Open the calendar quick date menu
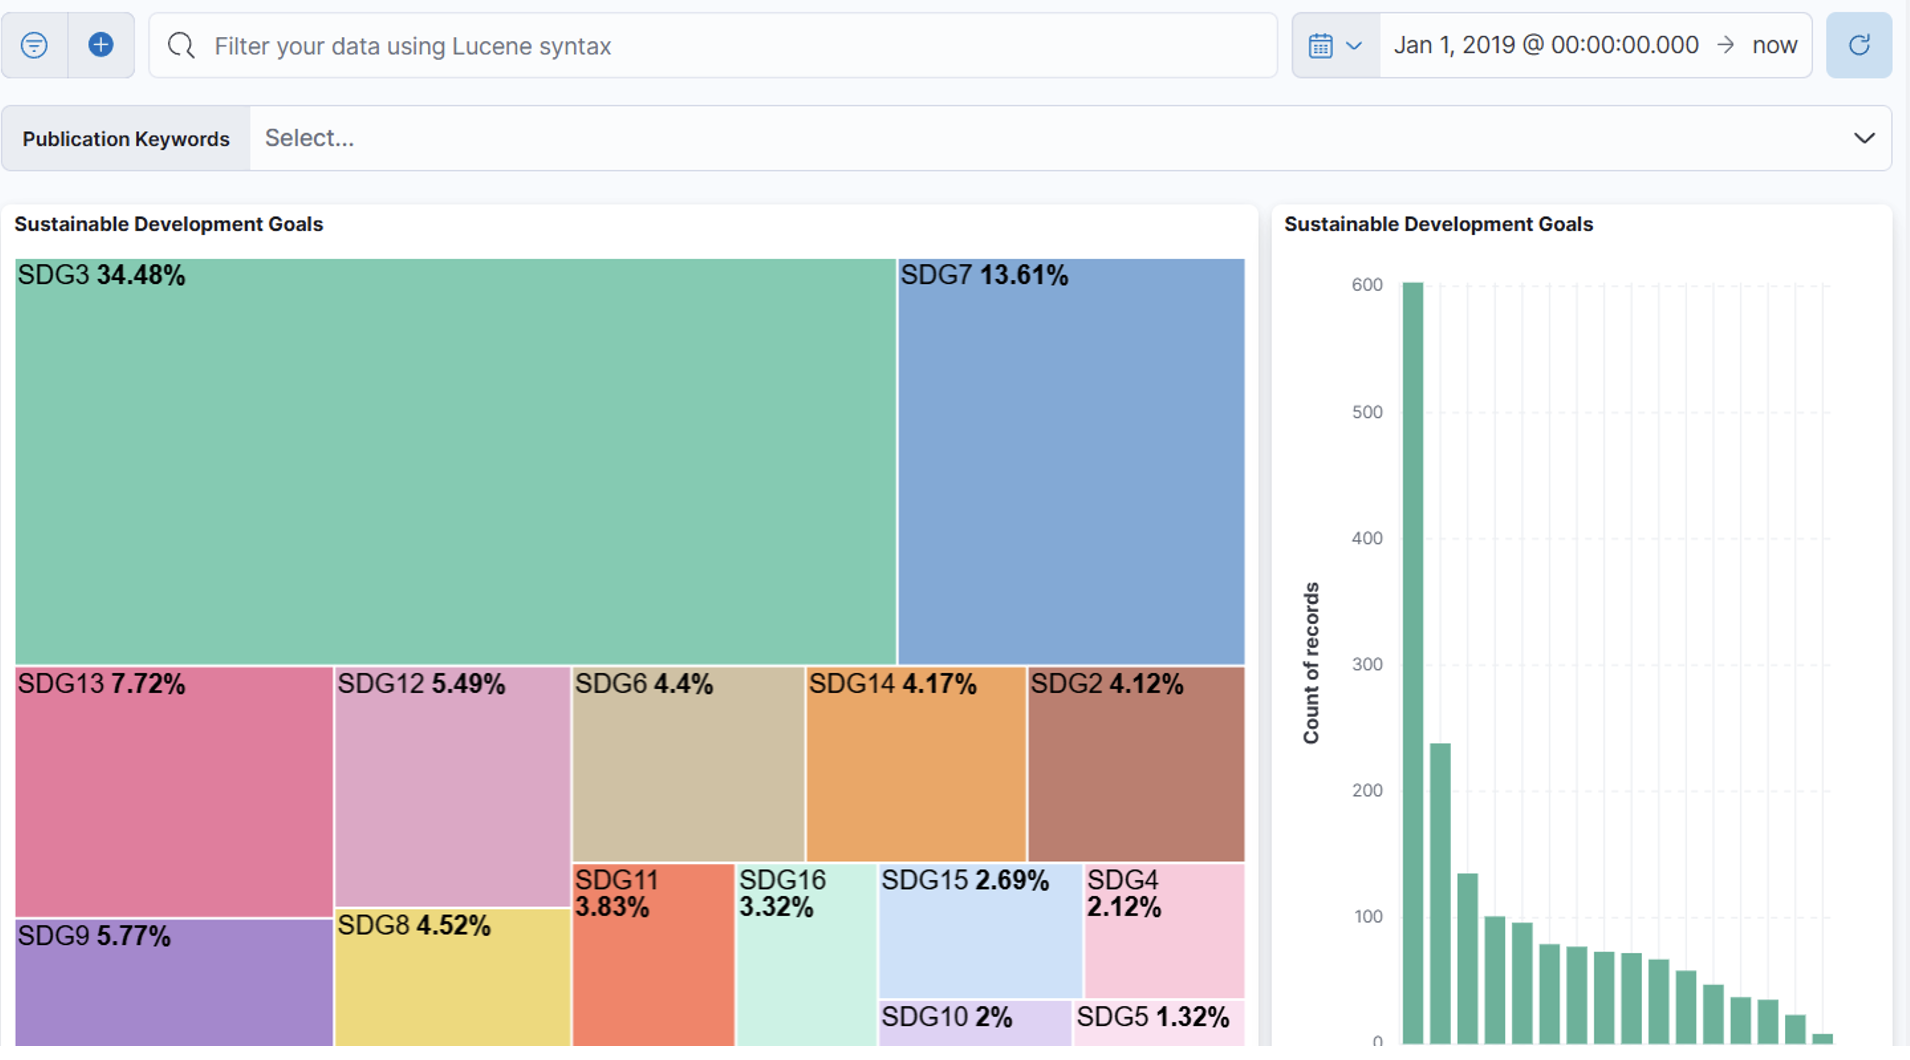The height and width of the screenshot is (1060, 1910). (x=1336, y=45)
